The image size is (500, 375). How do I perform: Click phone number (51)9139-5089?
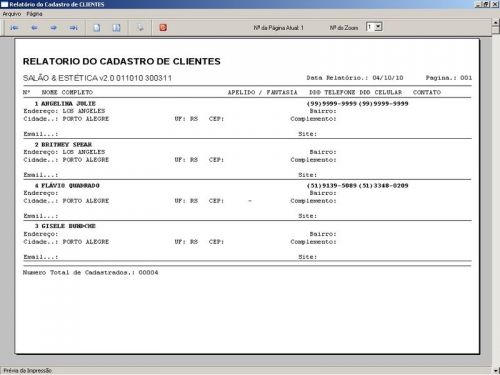[332, 186]
